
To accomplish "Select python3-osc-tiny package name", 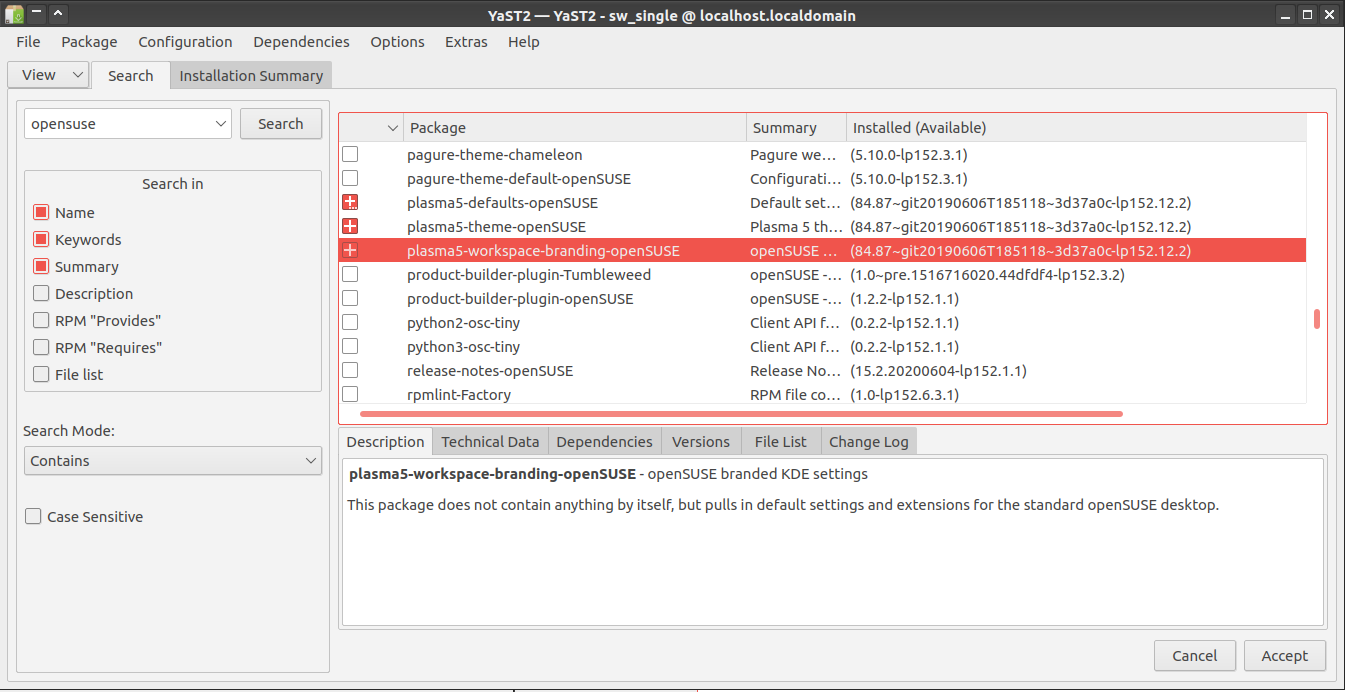I will pyautogui.click(x=464, y=347).
